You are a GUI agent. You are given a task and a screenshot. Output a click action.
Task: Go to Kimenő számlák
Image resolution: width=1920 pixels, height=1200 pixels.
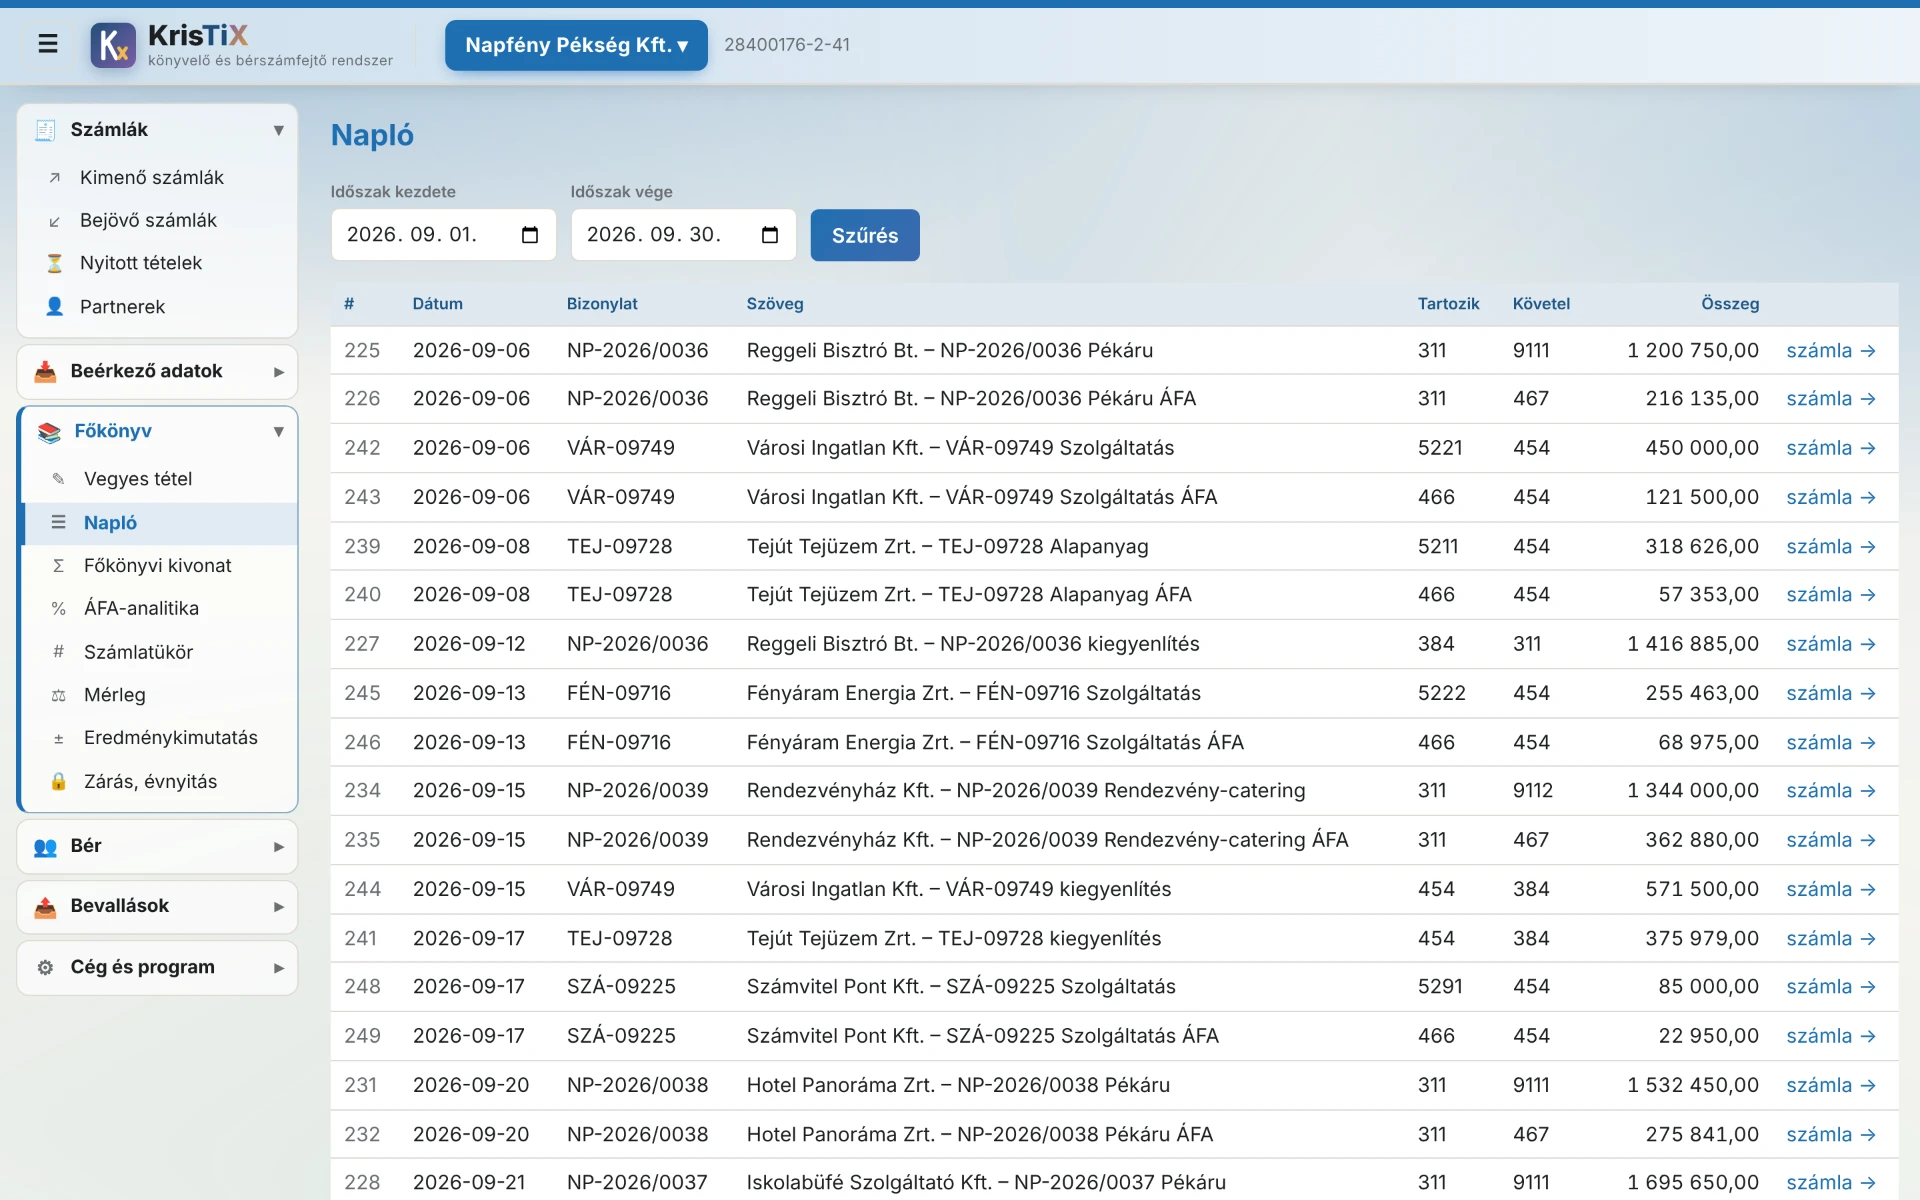(x=158, y=178)
